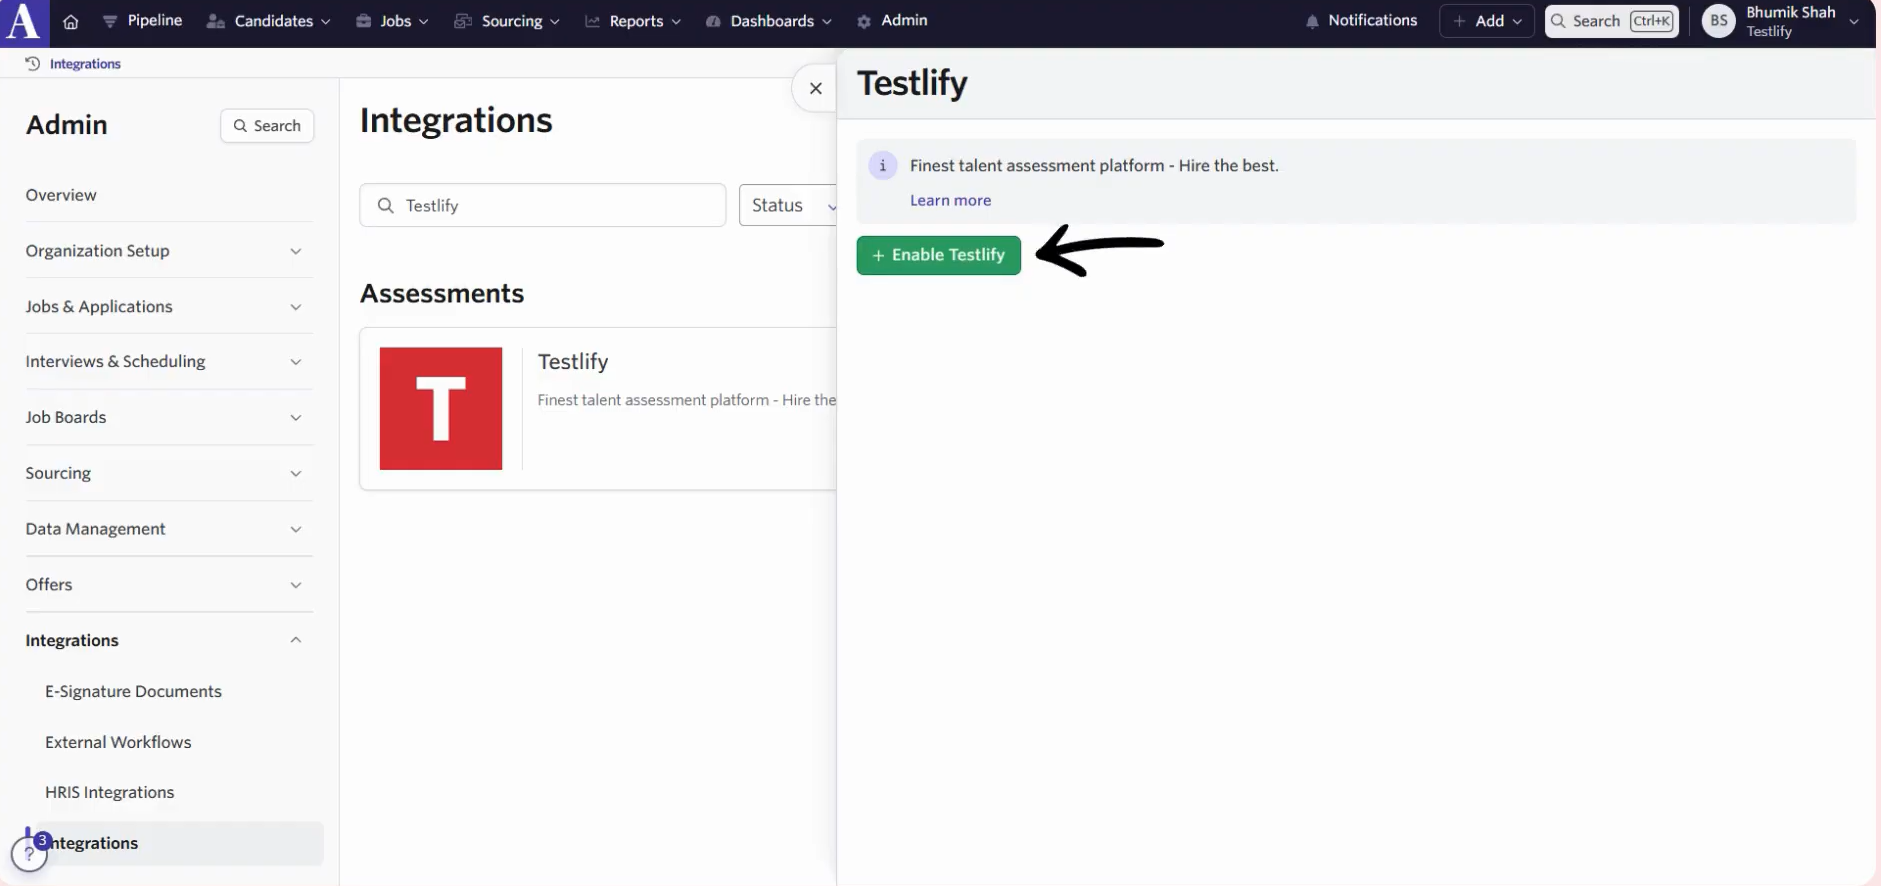Click the help question mark icon
Screen dimensions: 1881x886
tap(29, 855)
